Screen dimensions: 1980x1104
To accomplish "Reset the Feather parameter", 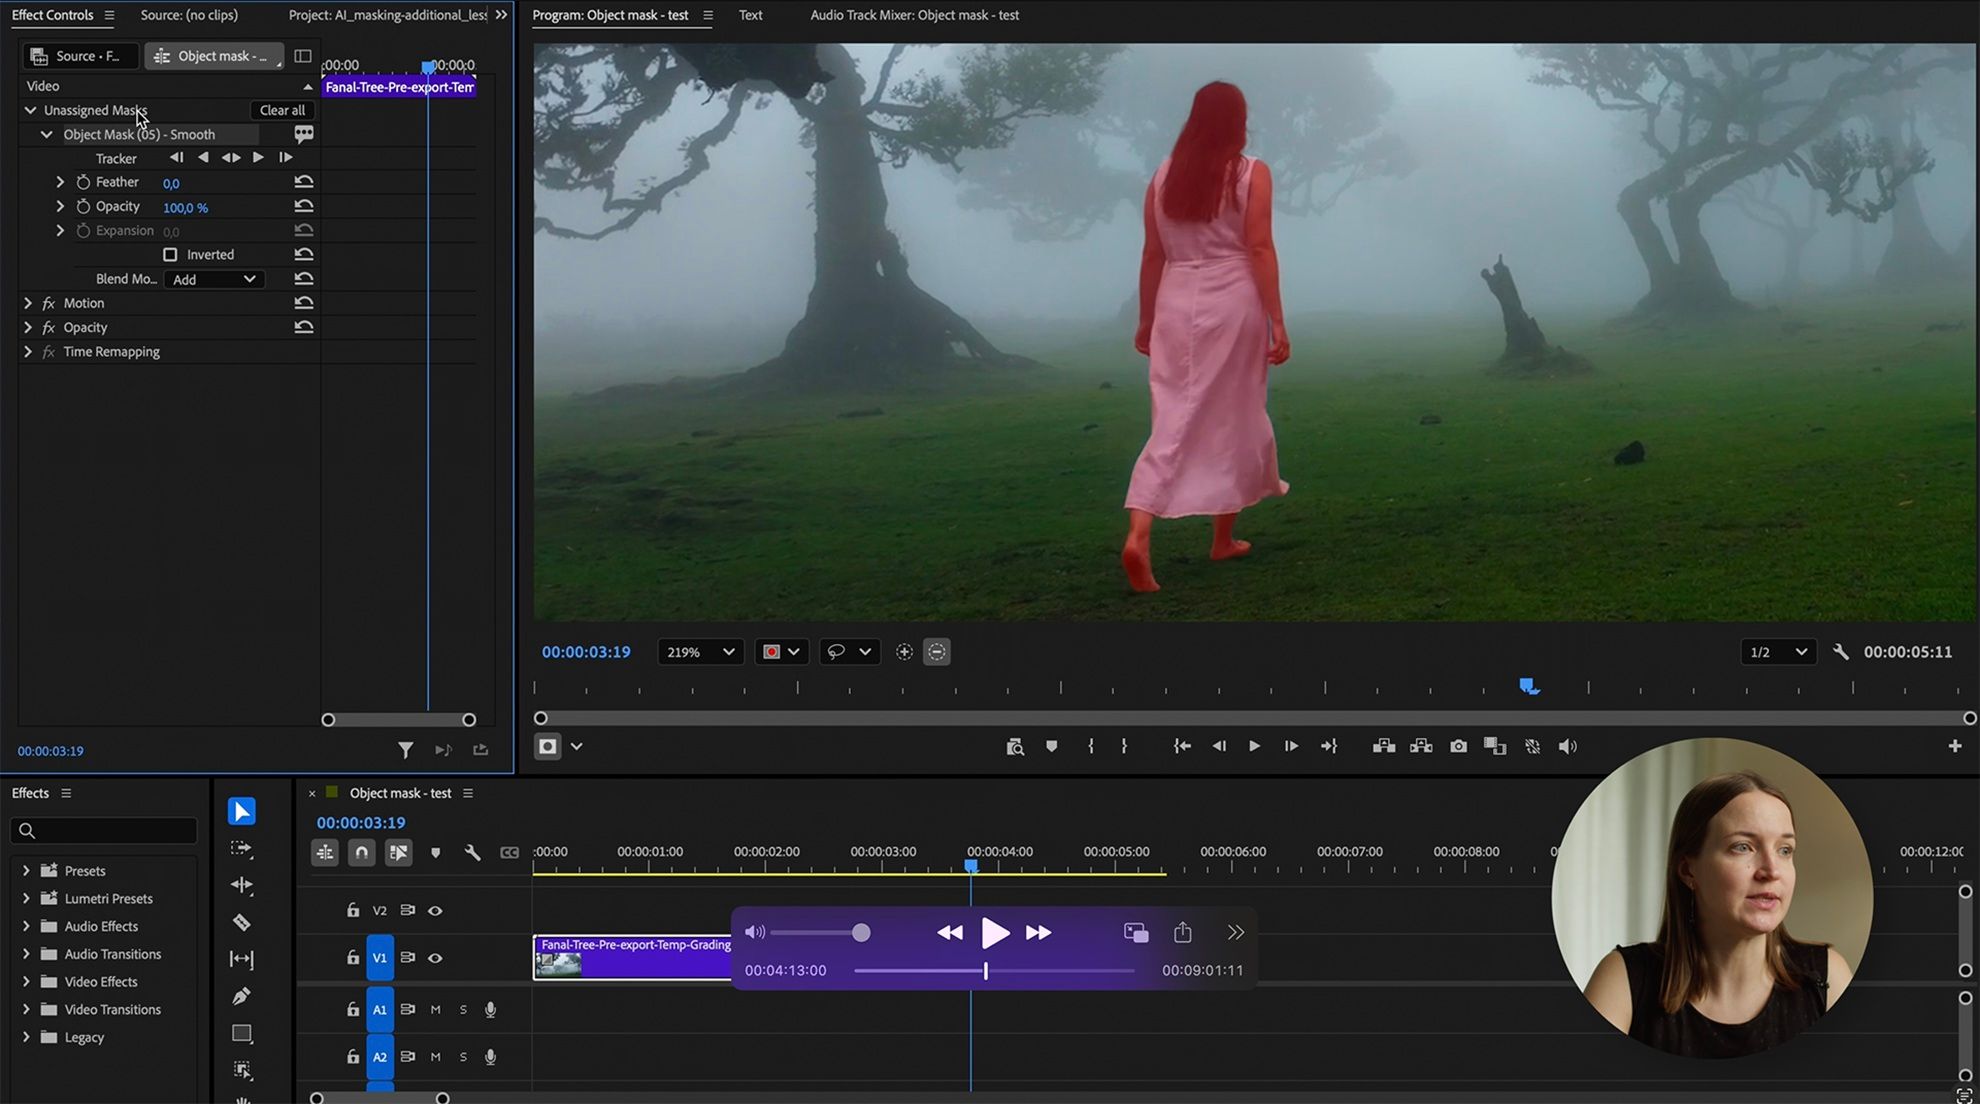I will point(304,182).
